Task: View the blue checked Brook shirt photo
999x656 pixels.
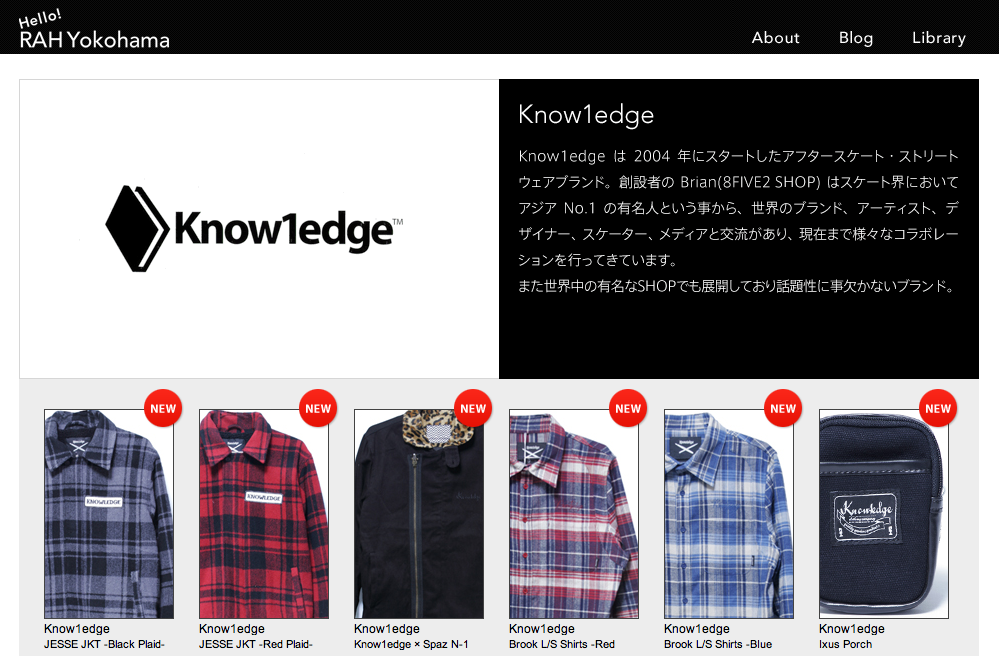Action: click(x=728, y=514)
